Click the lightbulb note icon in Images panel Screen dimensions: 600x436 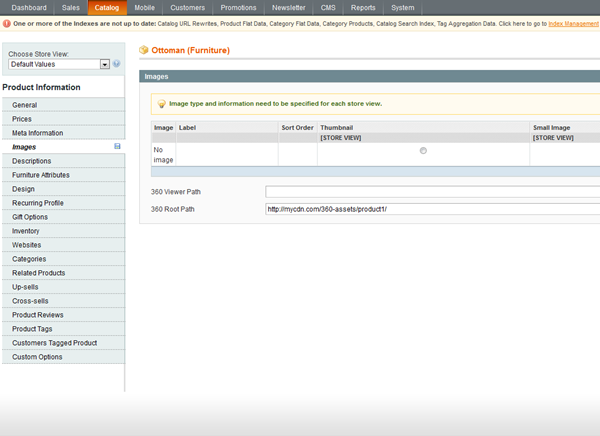tap(161, 103)
